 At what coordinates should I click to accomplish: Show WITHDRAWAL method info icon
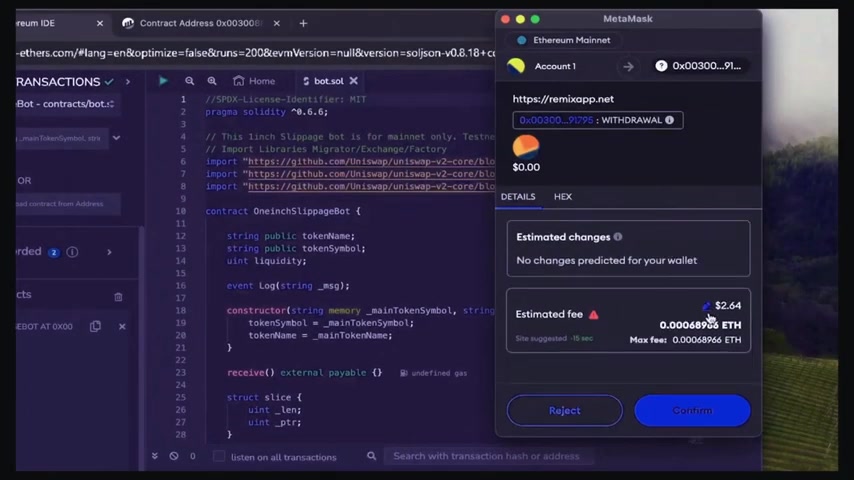coord(669,120)
